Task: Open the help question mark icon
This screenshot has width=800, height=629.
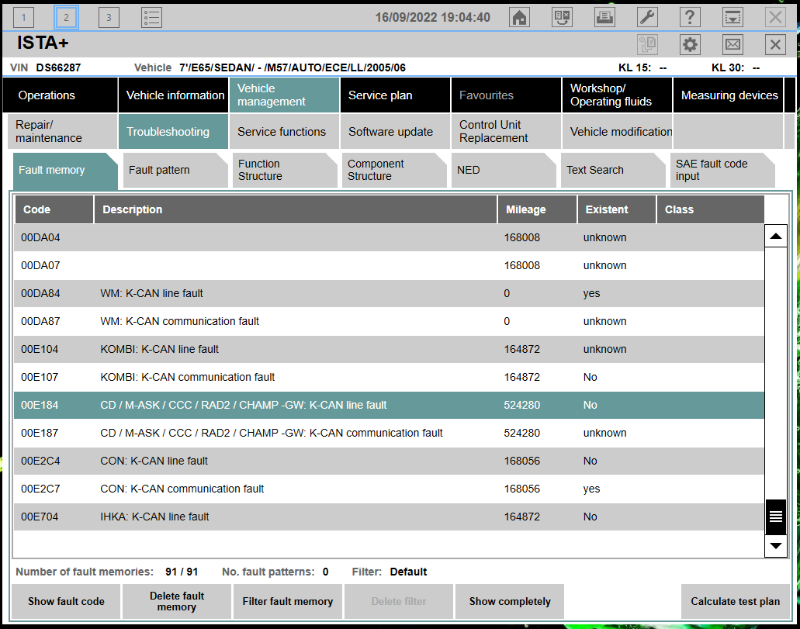Action: coord(690,17)
